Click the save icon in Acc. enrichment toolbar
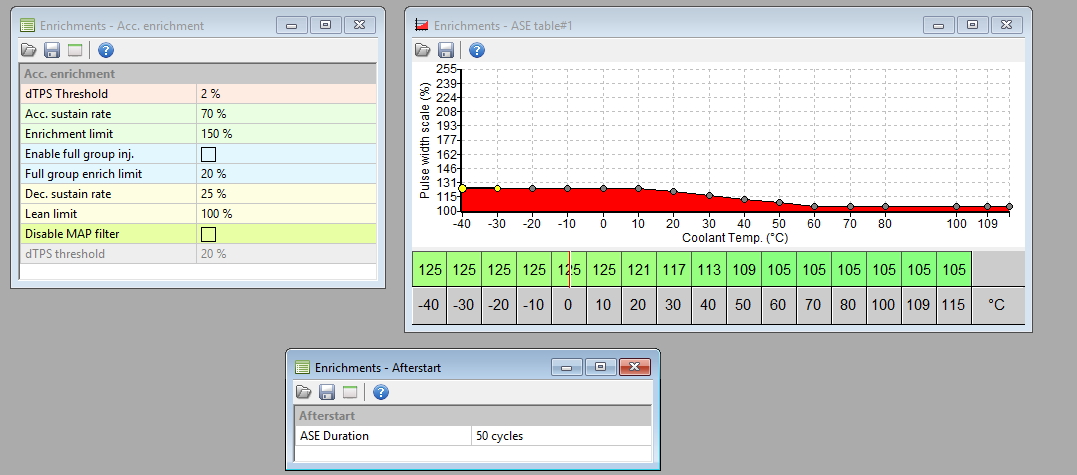This screenshot has height=475, width=1077. [52, 50]
